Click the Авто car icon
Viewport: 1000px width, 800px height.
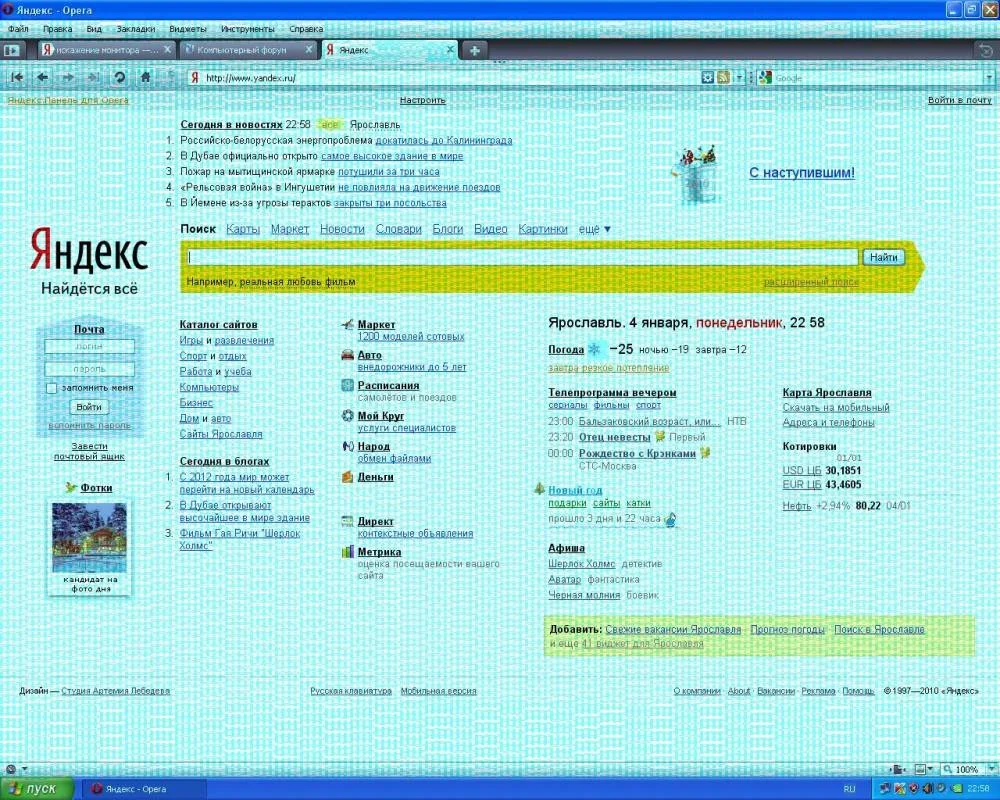347,355
